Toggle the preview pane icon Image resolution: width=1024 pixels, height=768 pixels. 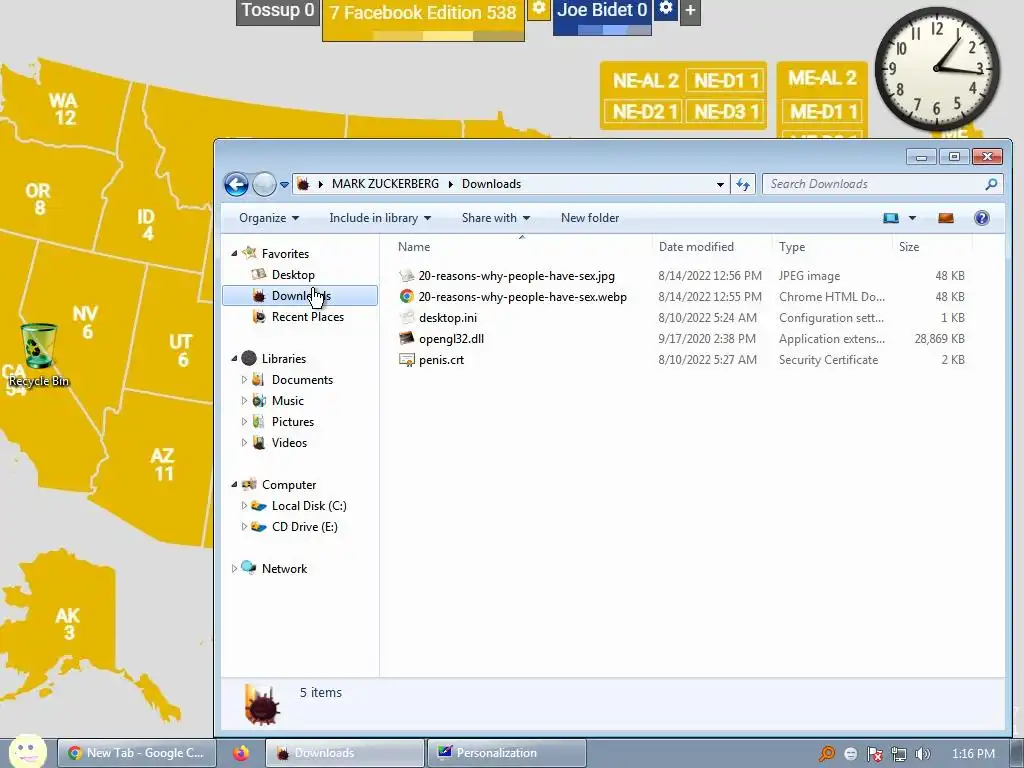[946, 218]
